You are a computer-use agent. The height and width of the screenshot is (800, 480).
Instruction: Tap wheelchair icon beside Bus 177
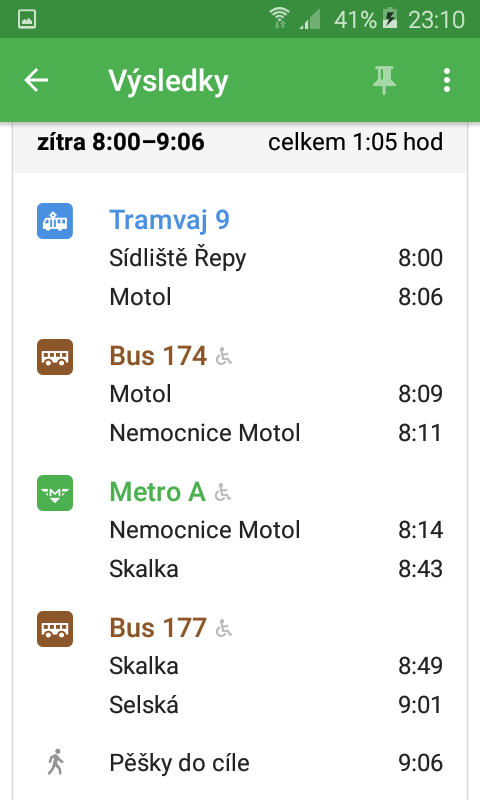[x=223, y=629]
